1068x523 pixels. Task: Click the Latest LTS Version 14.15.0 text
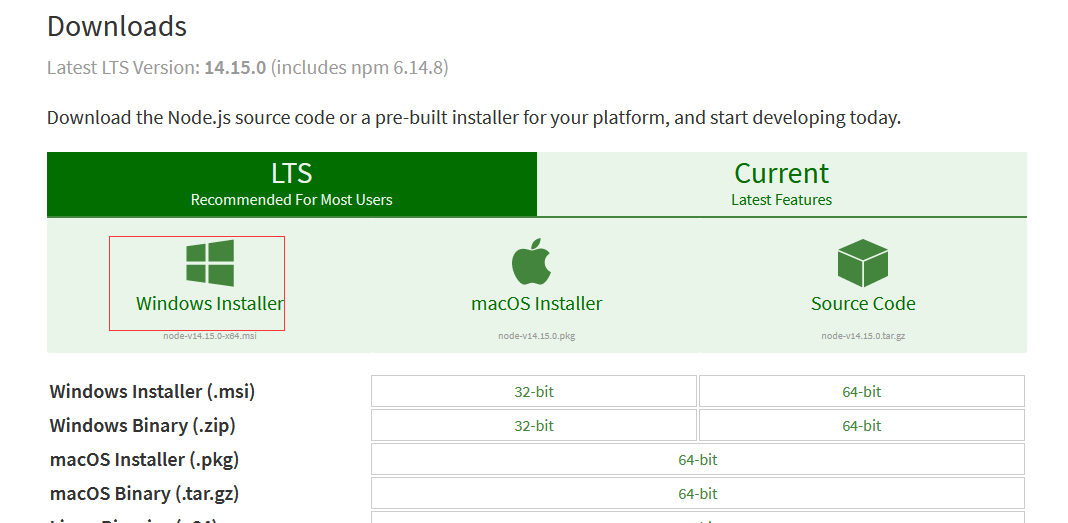point(157,67)
